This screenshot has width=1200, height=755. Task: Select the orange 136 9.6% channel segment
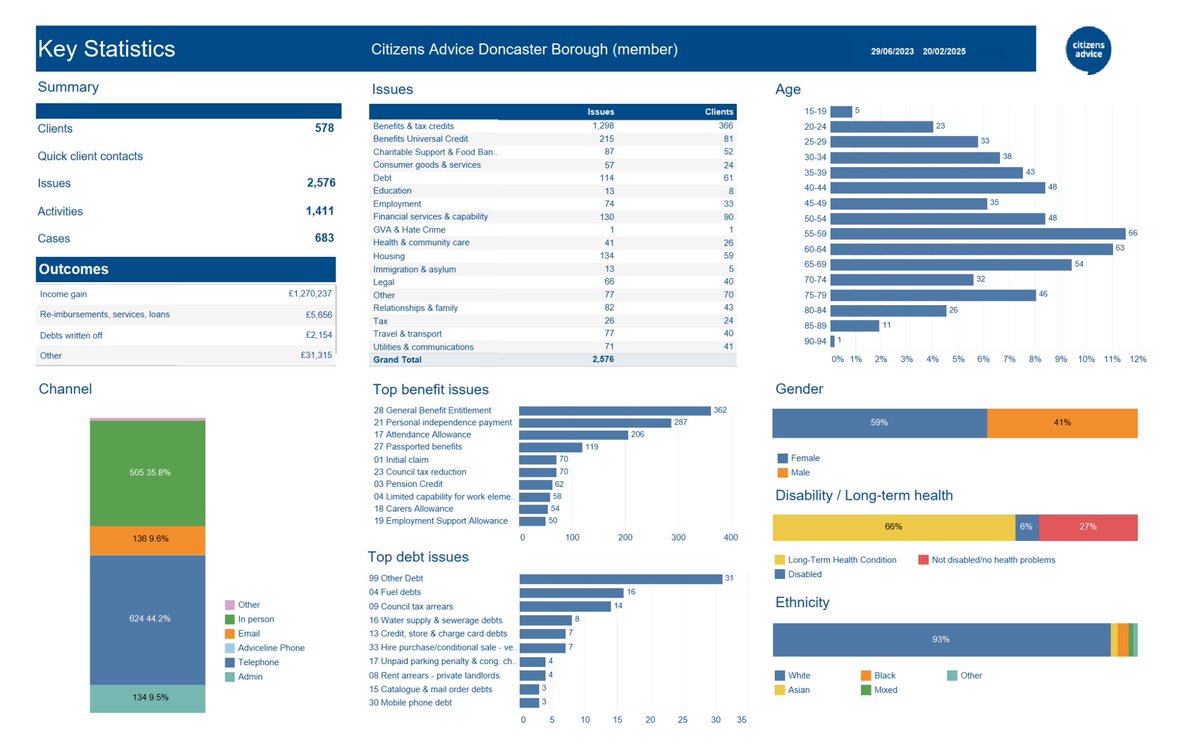pos(148,540)
